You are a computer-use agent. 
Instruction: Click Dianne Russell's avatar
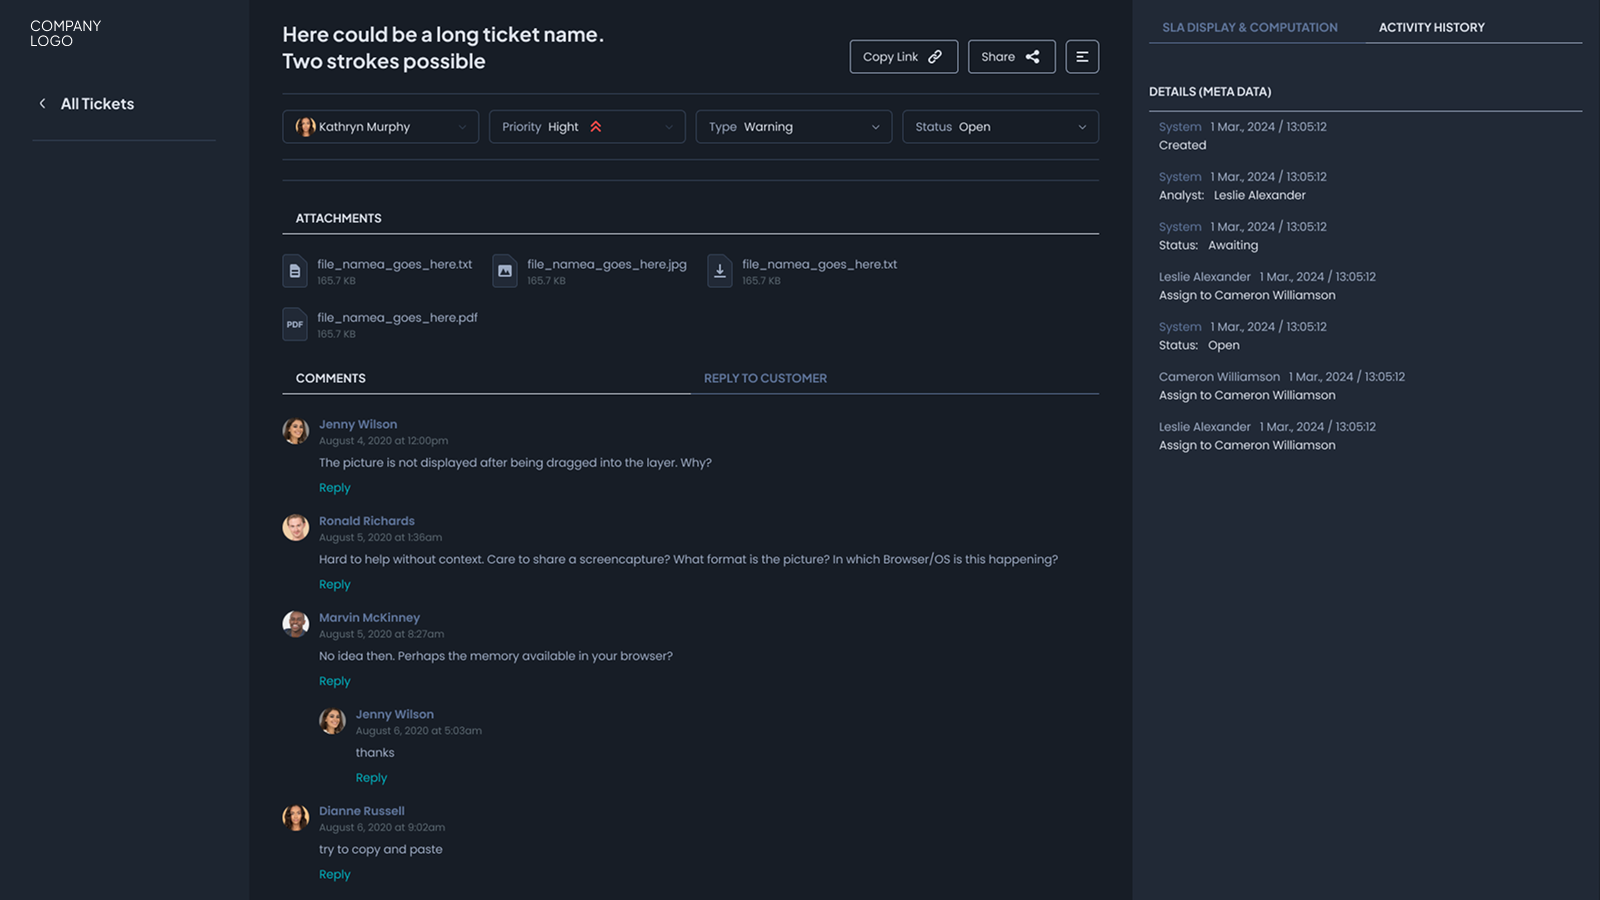click(296, 818)
